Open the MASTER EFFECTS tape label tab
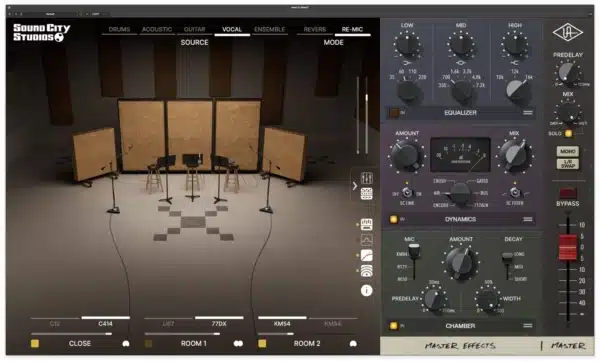This screenshot has width=600, height=362. tap(460, 346)
